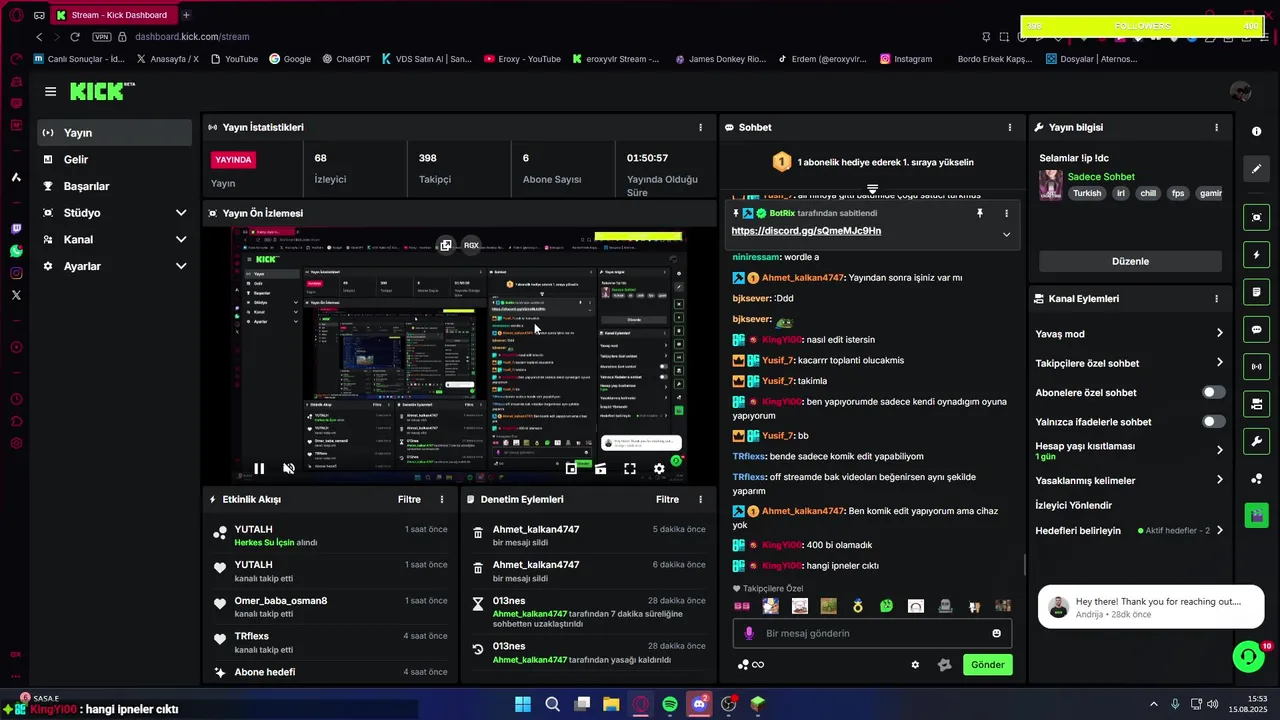This screenshot has height=720, width=1280.
Task: Open the user avatar menu
Action: 1241,91
